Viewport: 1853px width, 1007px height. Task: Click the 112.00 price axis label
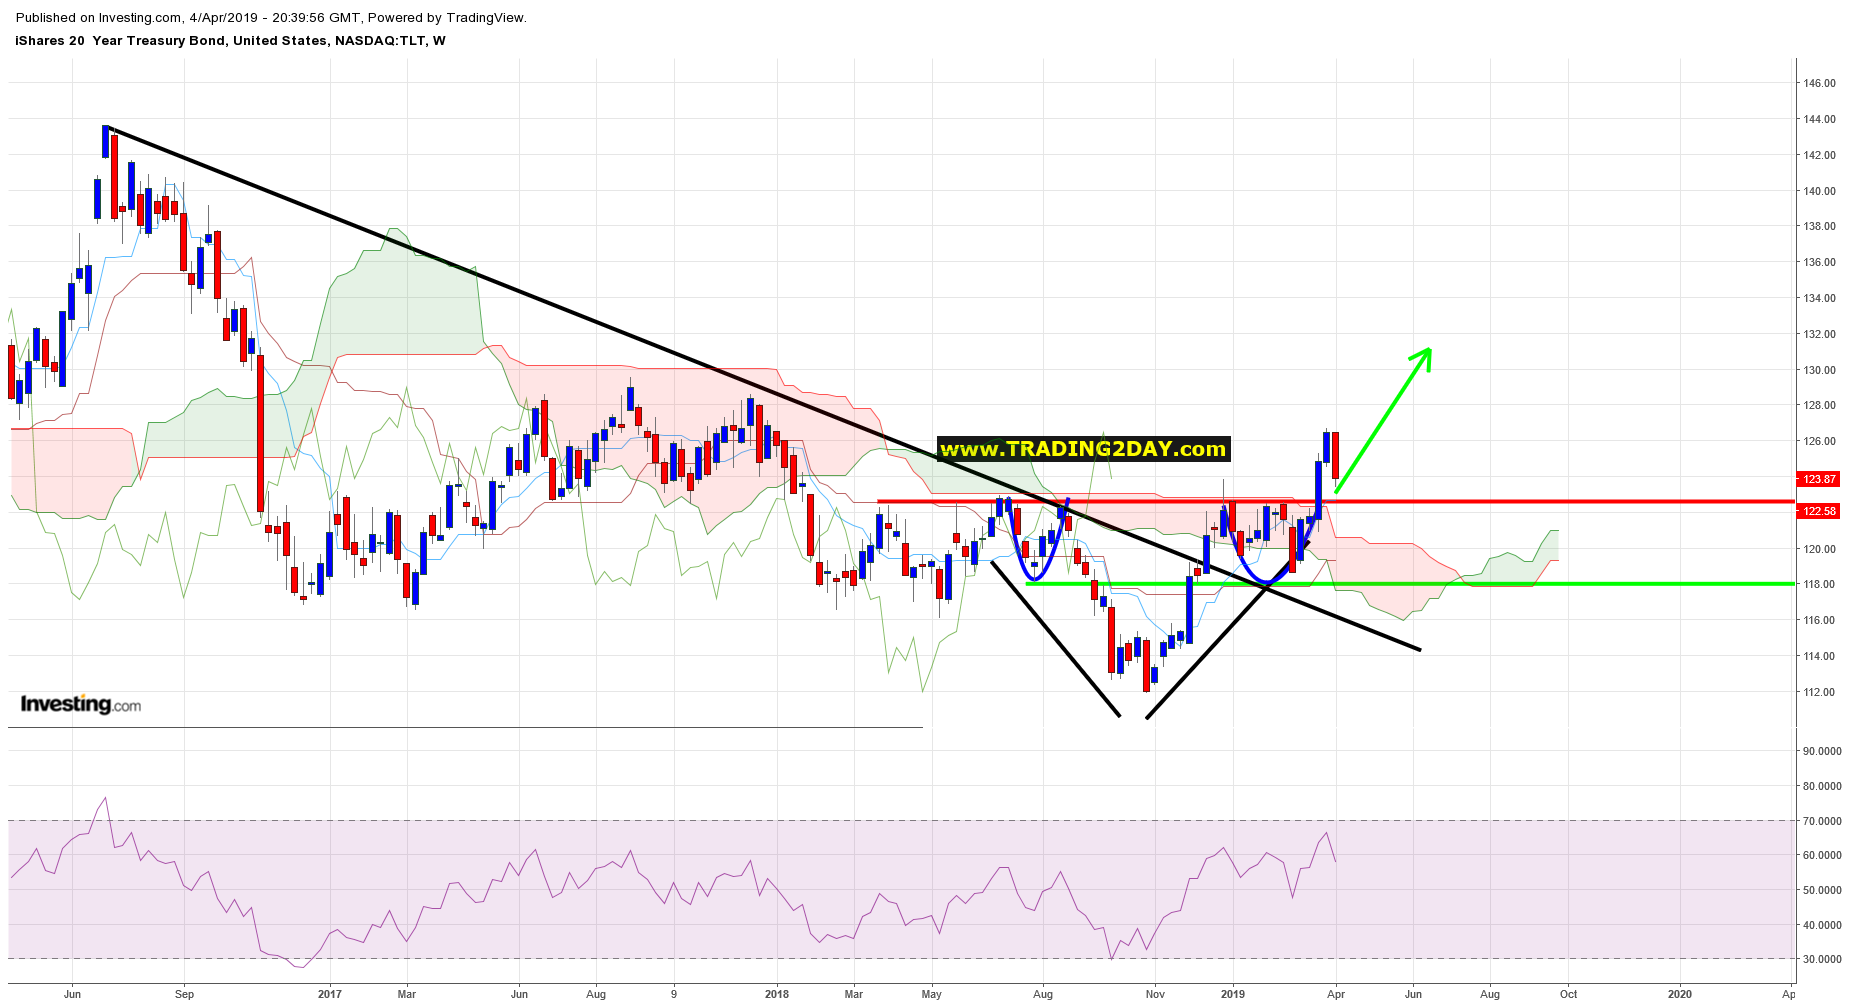click(x=1819, y=692)
